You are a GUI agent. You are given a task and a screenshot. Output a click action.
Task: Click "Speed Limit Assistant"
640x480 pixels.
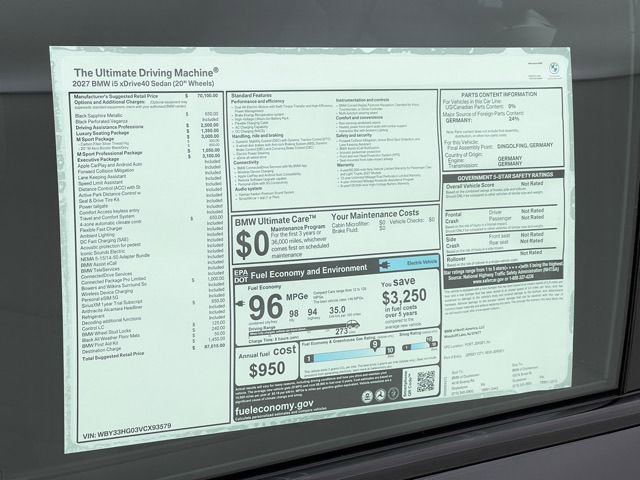[x=100, y=183]
